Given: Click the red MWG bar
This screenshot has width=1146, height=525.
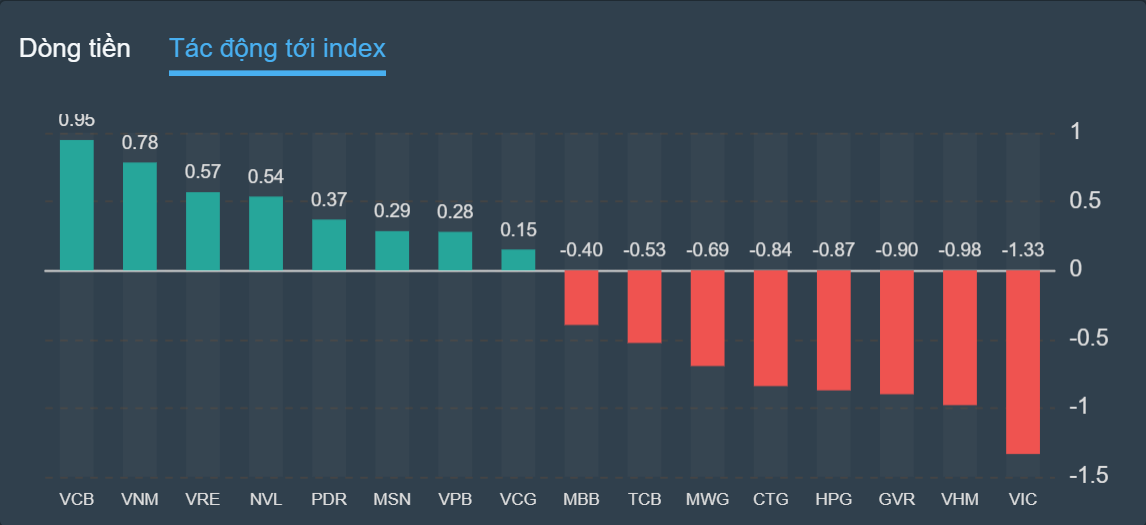Looking at the screenshot, I should tap(707, 318).
